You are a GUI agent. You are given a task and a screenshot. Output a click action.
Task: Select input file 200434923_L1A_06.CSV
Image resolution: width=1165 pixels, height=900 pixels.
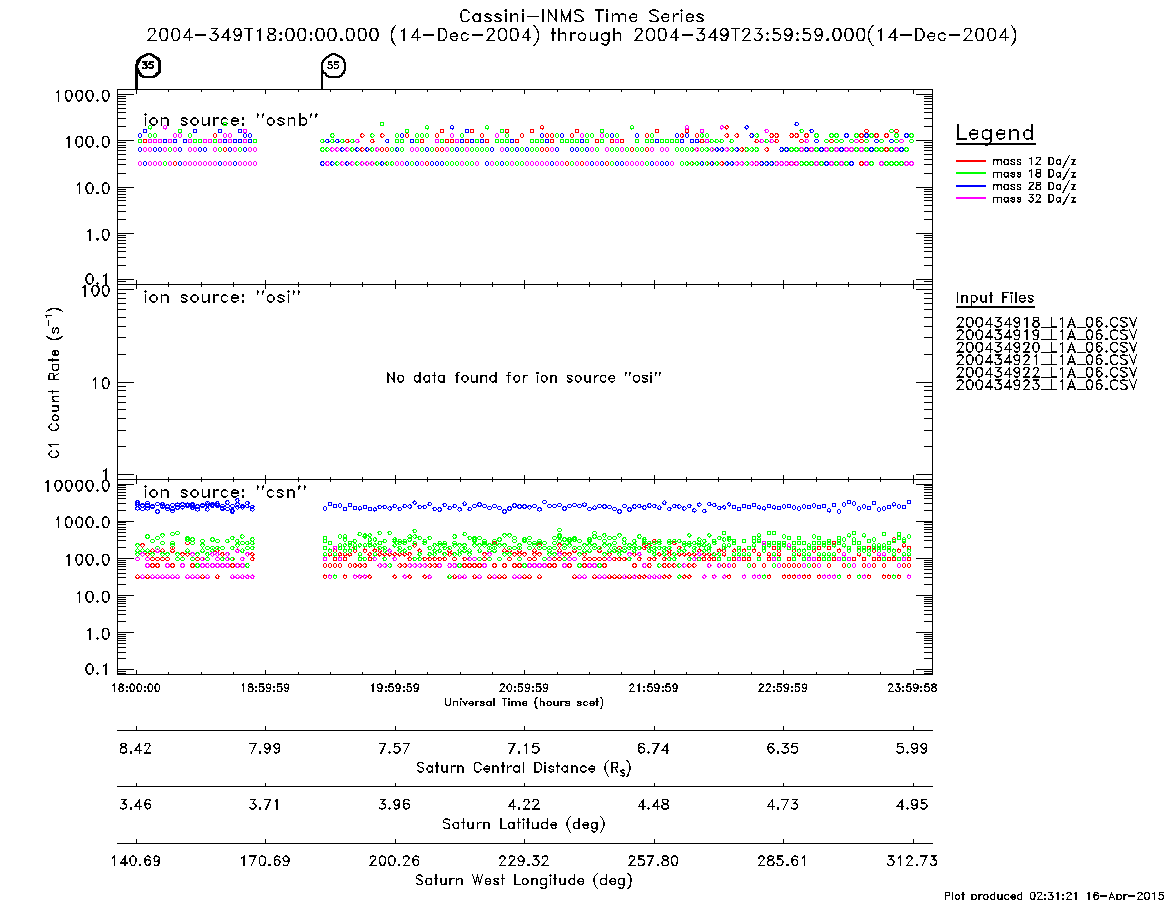1046,385
